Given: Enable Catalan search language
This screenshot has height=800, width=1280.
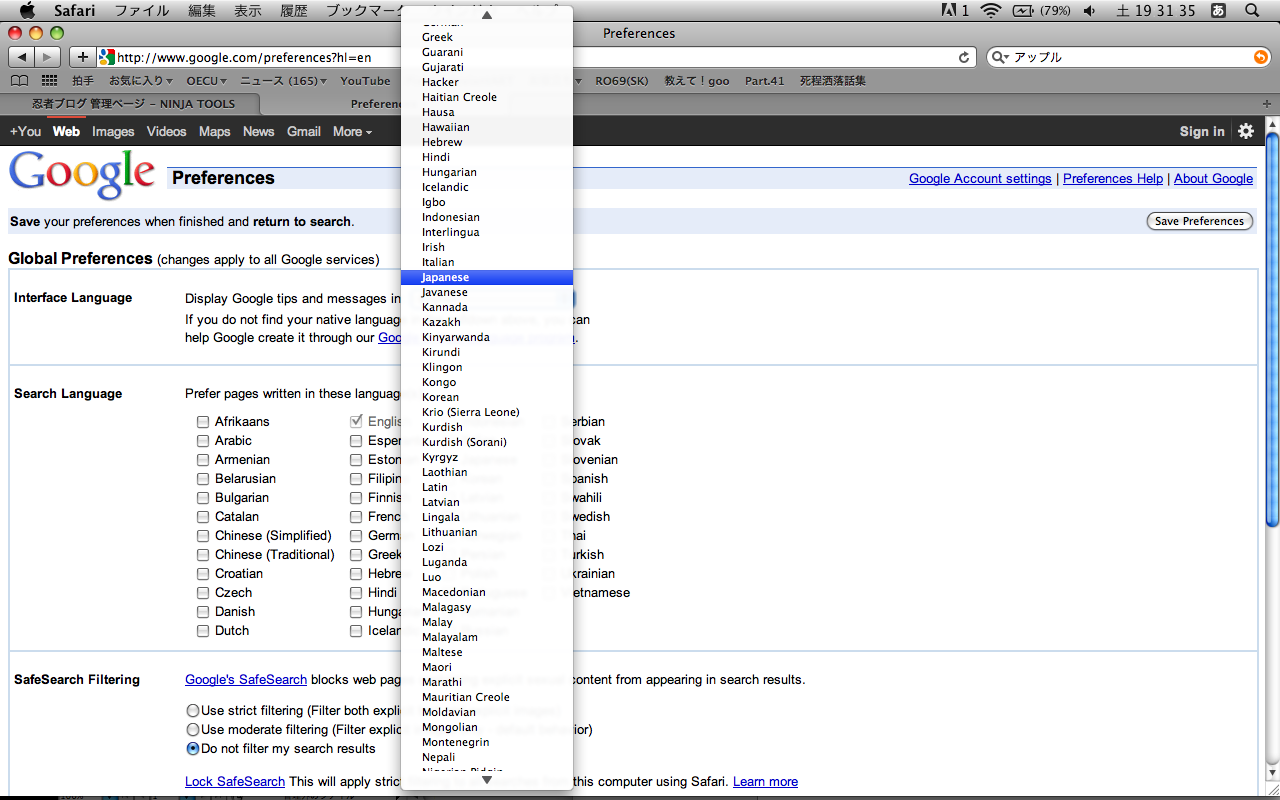Looking at the screenshot, I should pyautogui.click(x=203, y=517).
